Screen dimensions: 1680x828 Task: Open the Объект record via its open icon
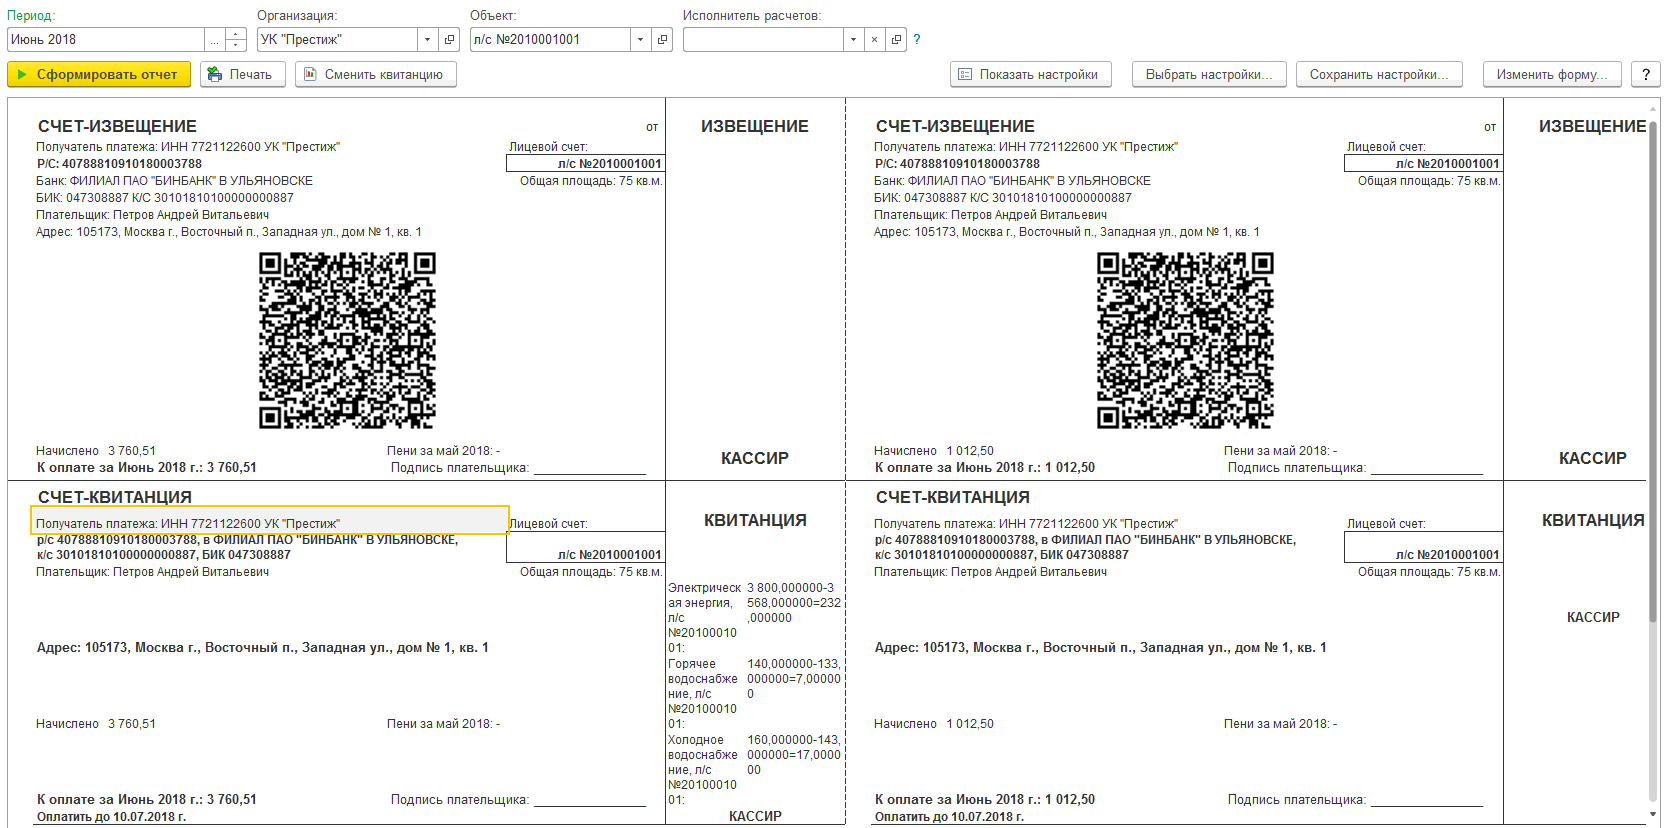[x=663, y=40]
